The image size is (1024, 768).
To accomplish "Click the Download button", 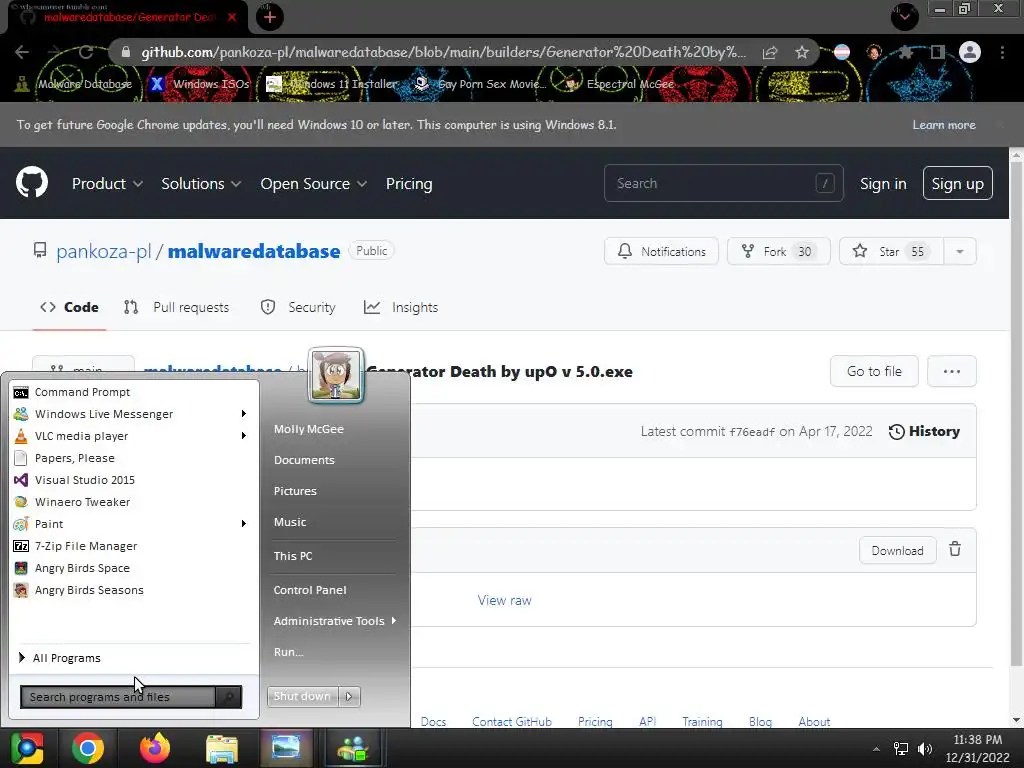I will 898,551.
